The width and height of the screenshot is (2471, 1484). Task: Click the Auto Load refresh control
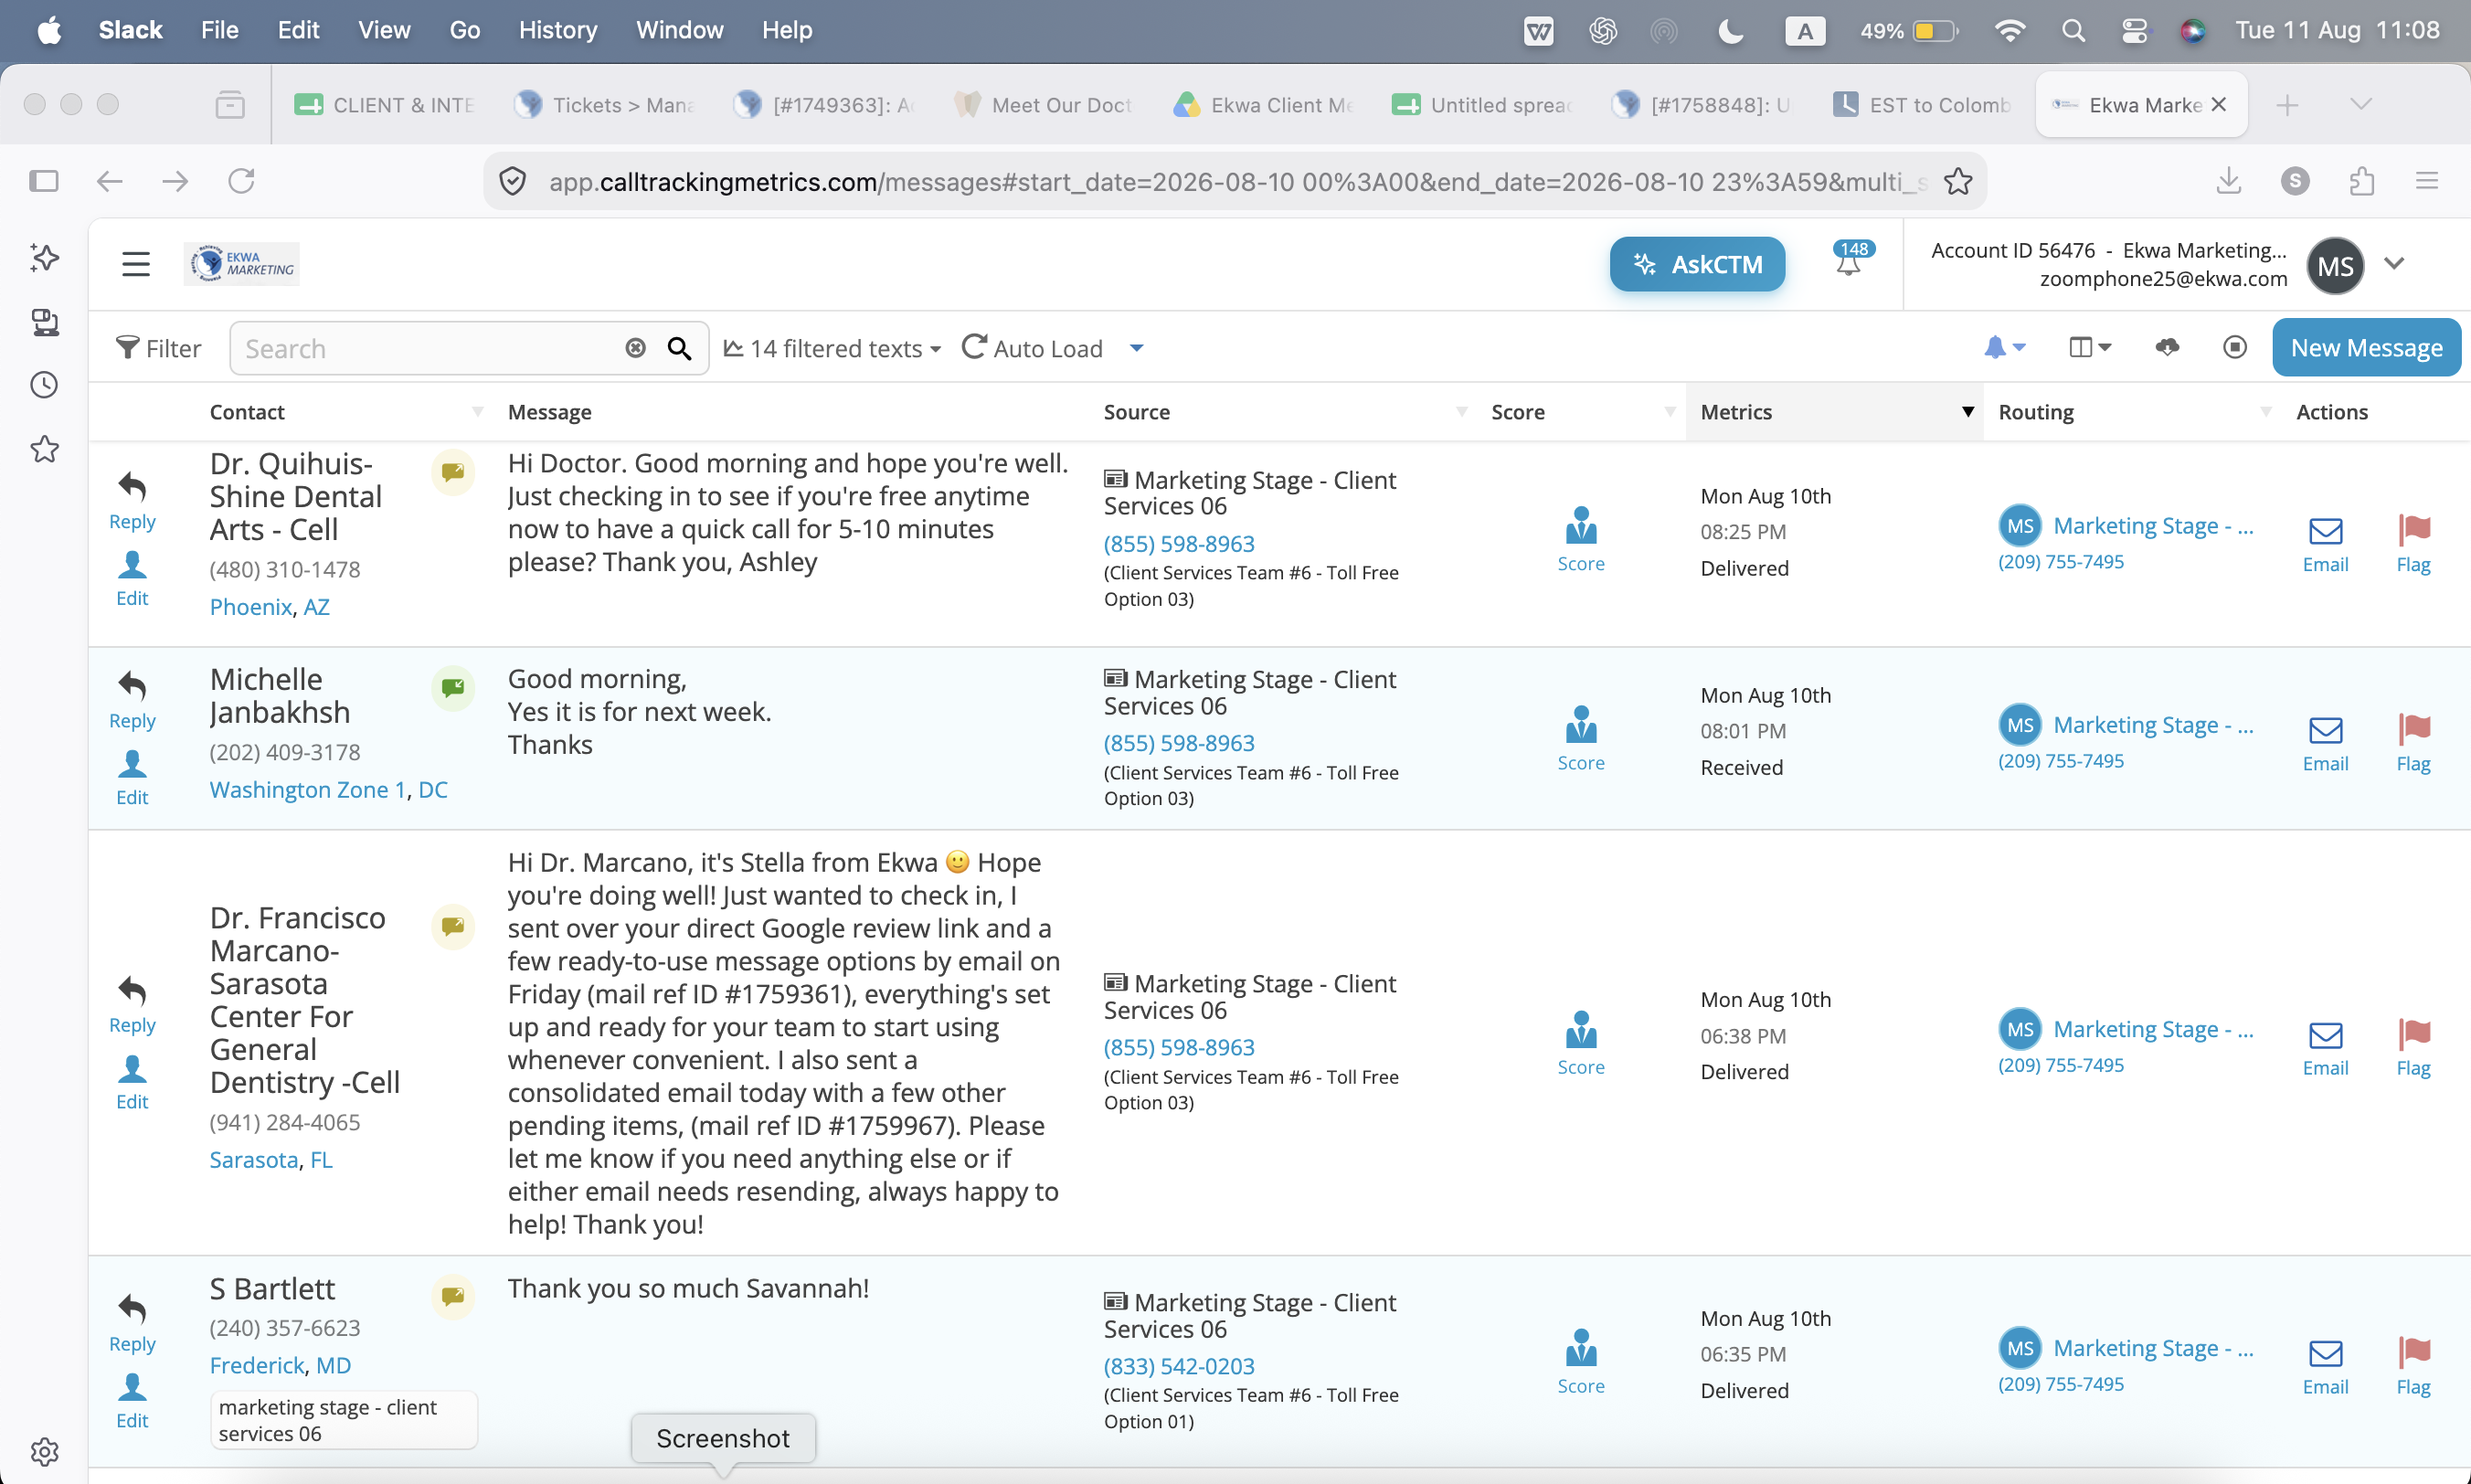coord(1031,348)
